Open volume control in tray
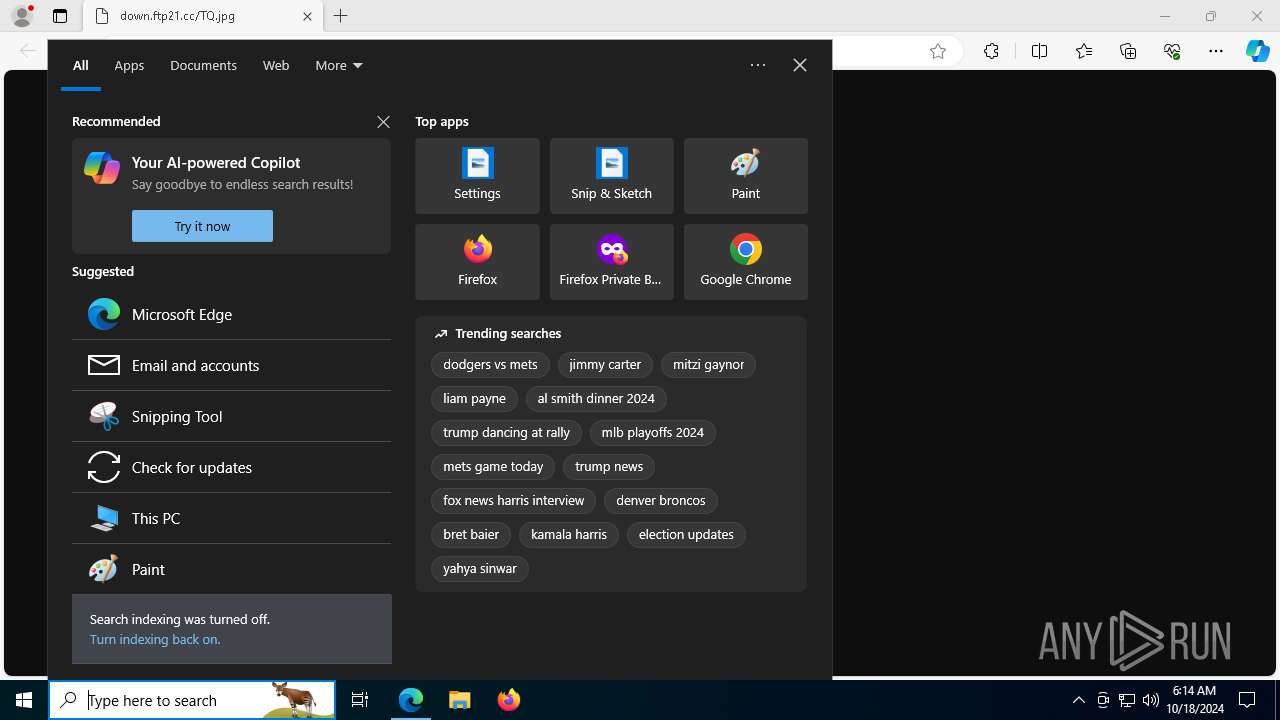 pyautogui.click(x=1150, y=700)
